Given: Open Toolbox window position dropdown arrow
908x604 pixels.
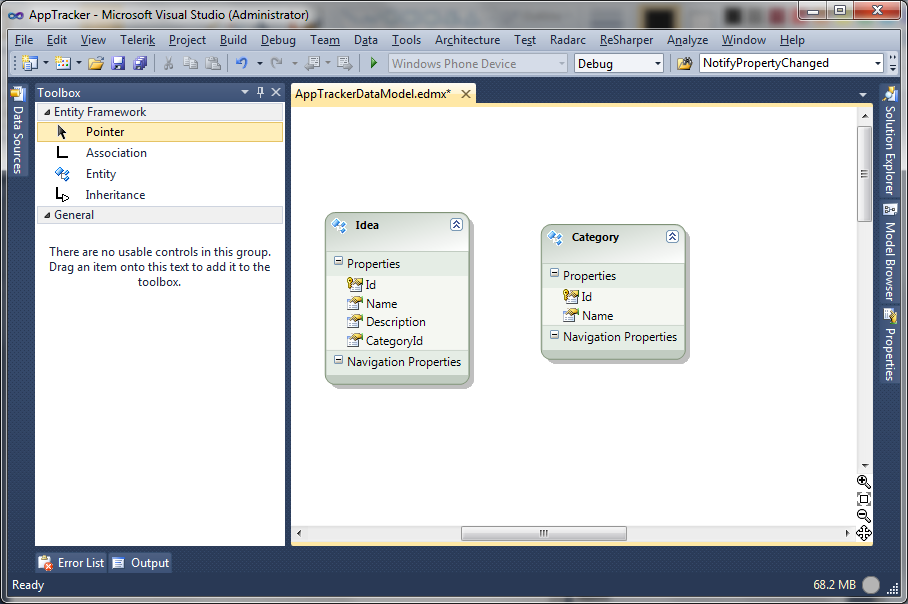Looking at the screenshot, I should [x=245, y=92].
